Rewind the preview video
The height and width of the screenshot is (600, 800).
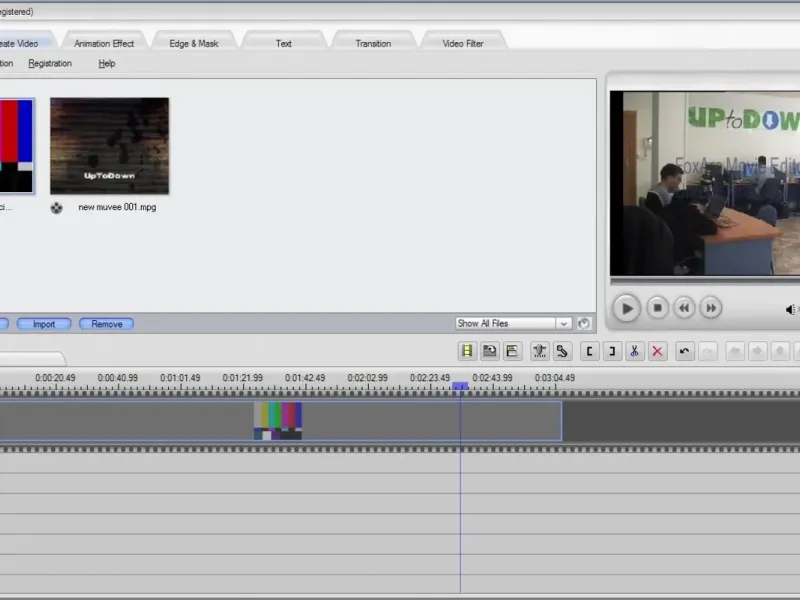[x=684, y=308]
